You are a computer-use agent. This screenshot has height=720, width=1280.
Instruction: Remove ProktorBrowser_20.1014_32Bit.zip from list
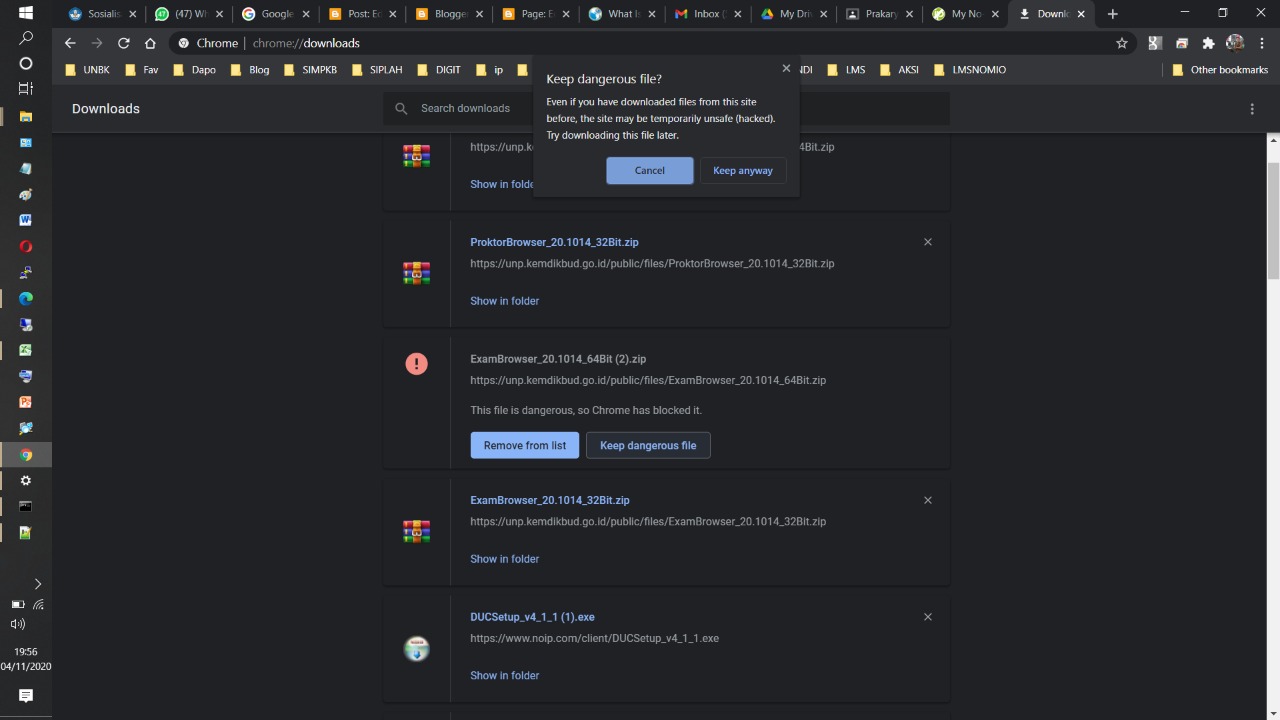pos(928,242)
